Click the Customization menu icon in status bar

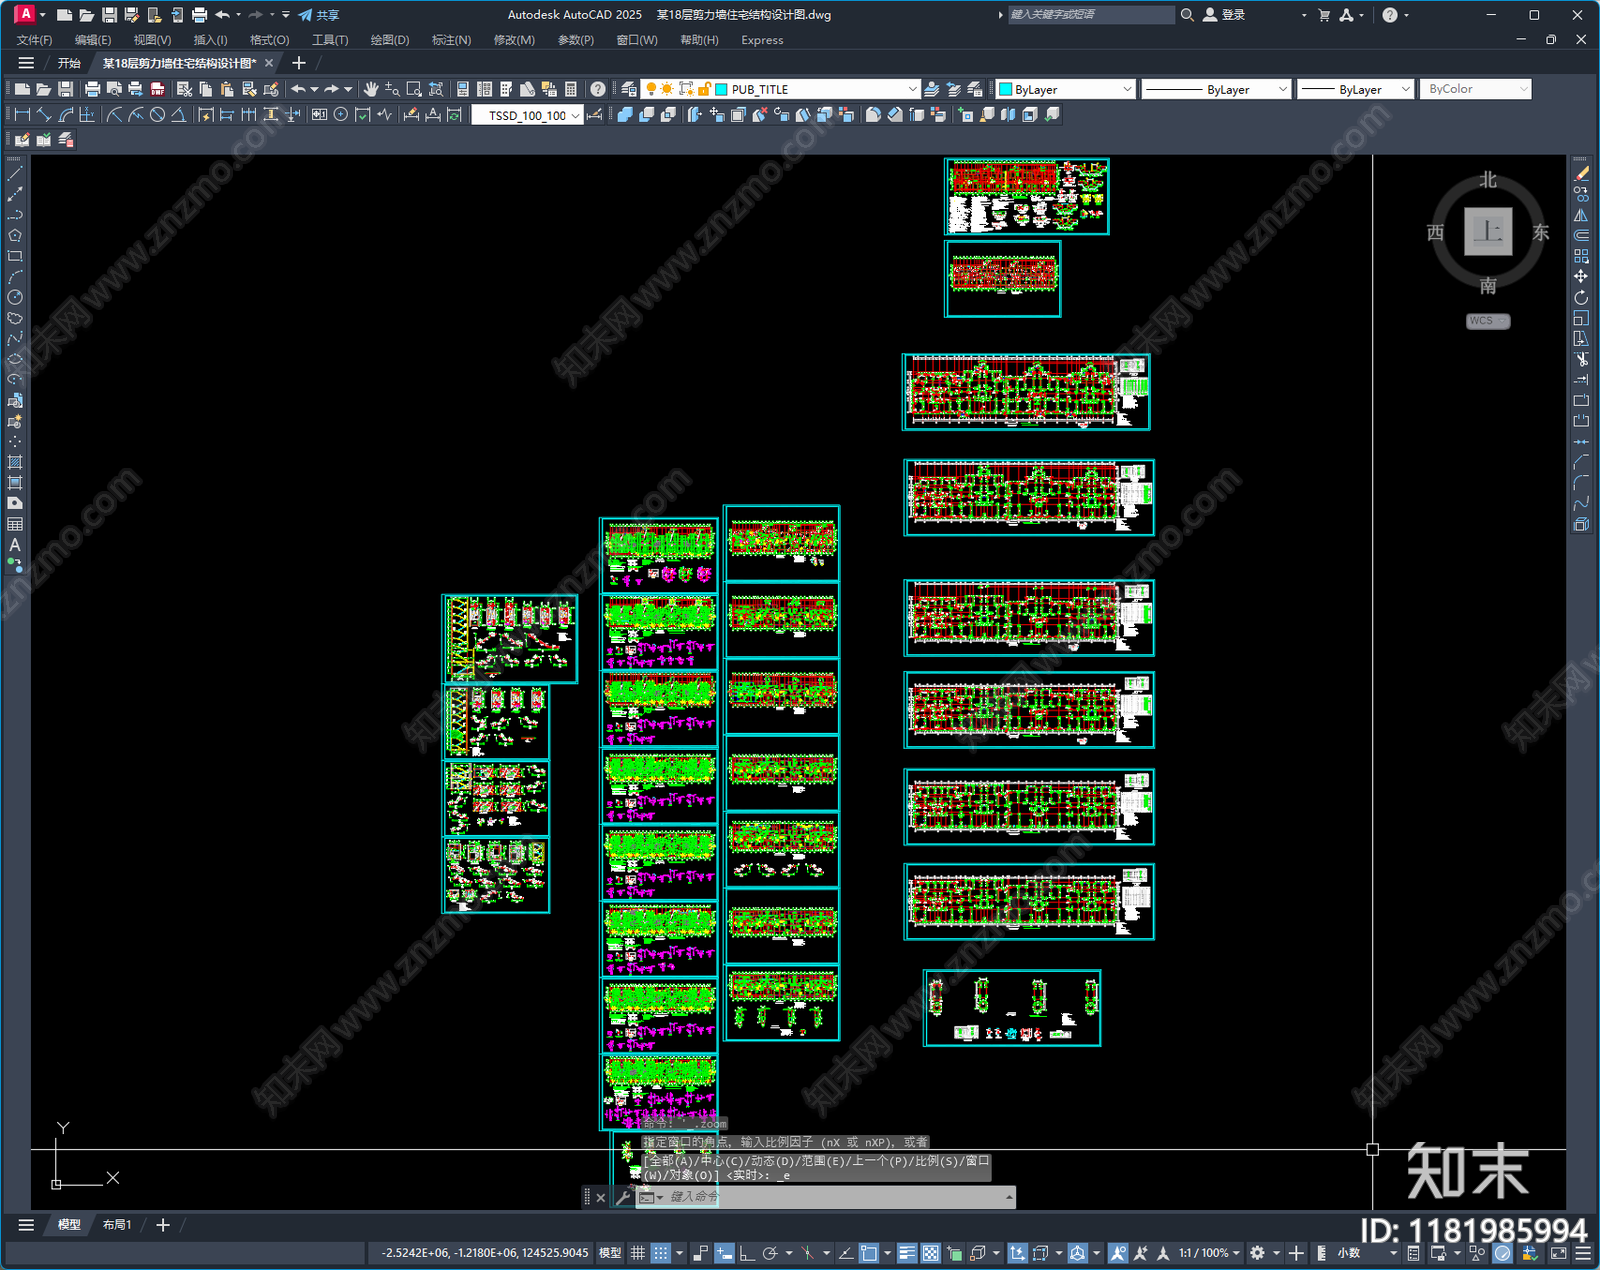pos(1583,1253)
